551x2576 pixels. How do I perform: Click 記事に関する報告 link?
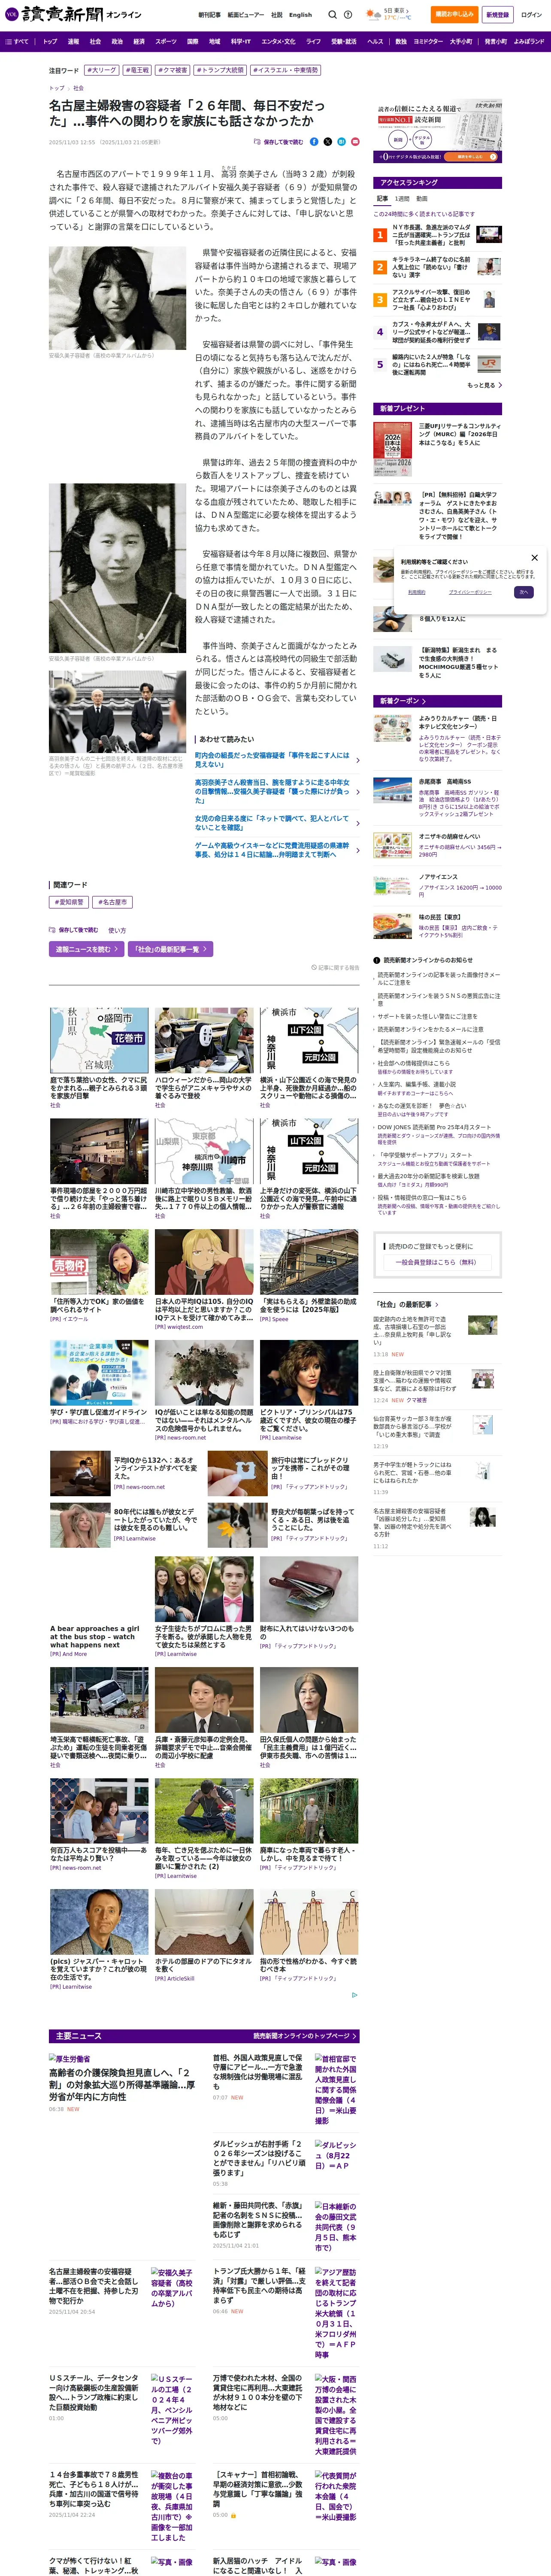pyautogui.click(x=335, y=968)
